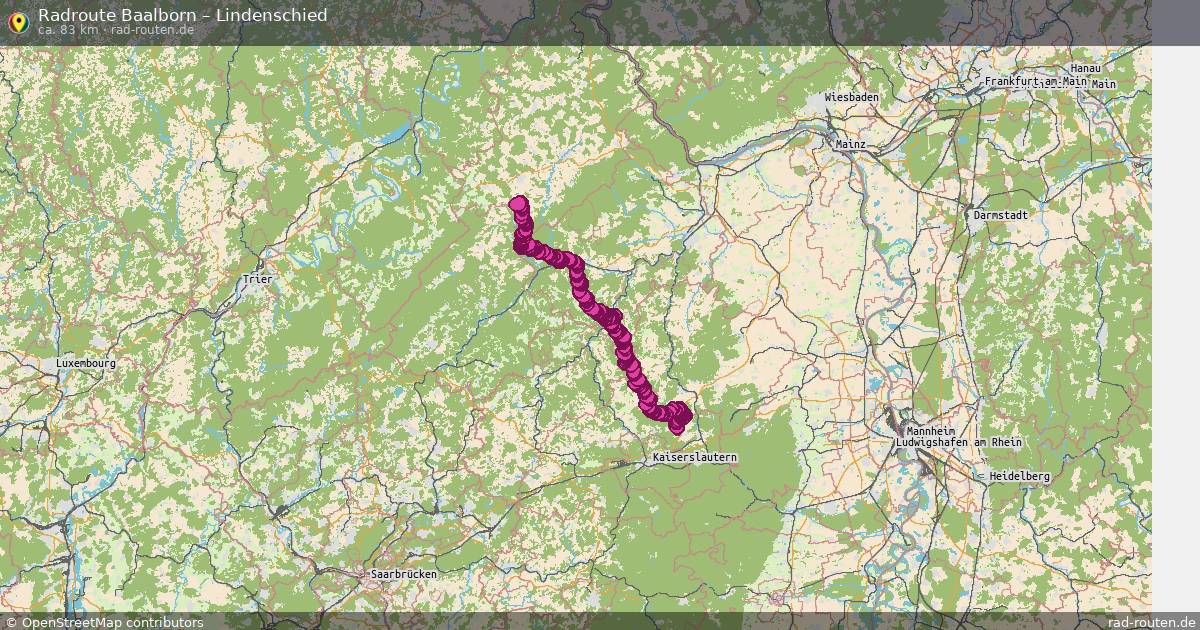This screenshot has height=630, width=1200.
Task: Click the Frankfurt am Main label
Action: (1035, 81)
